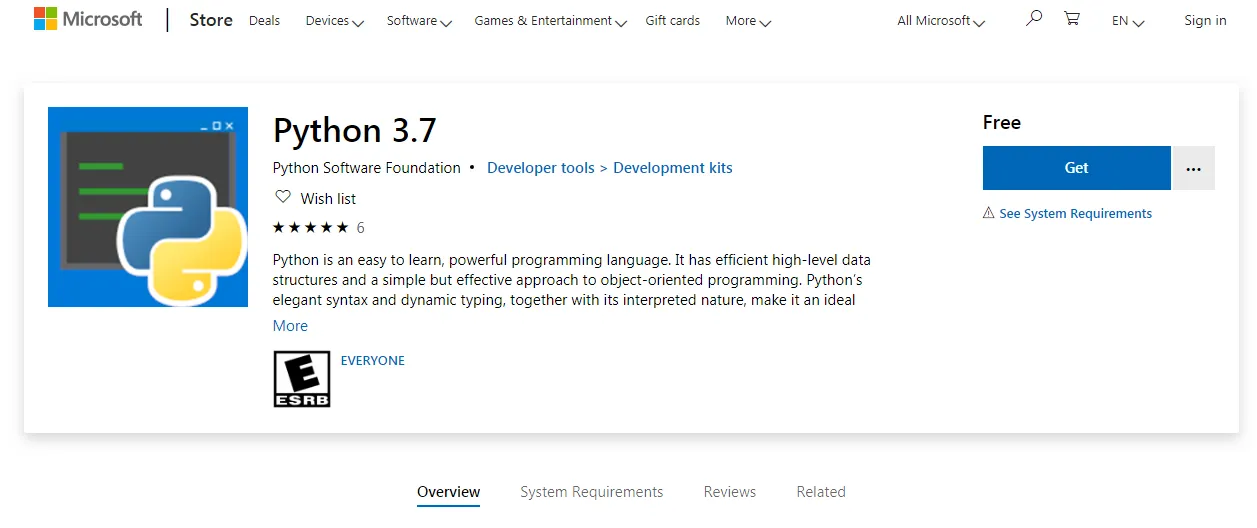This screenshot has width=1257, height=528.
Task: Expand the description with More link
Action: pyautogui.click(x=290, y=326)
